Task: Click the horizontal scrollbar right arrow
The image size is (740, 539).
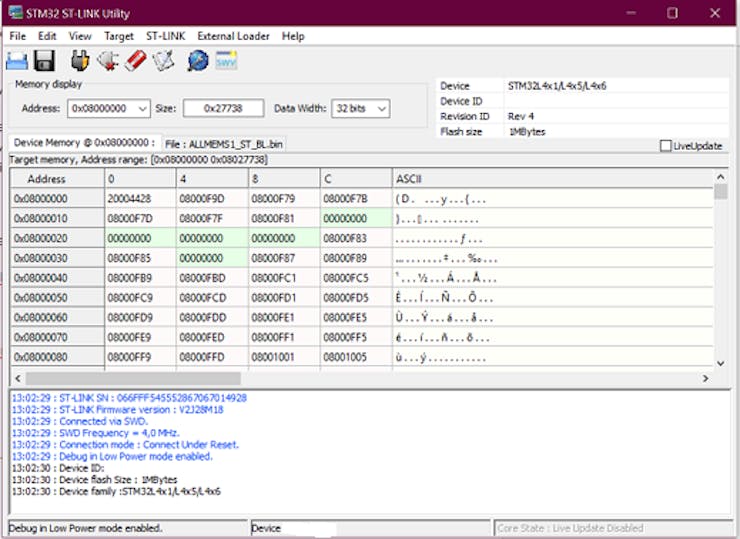Action: 706,378
